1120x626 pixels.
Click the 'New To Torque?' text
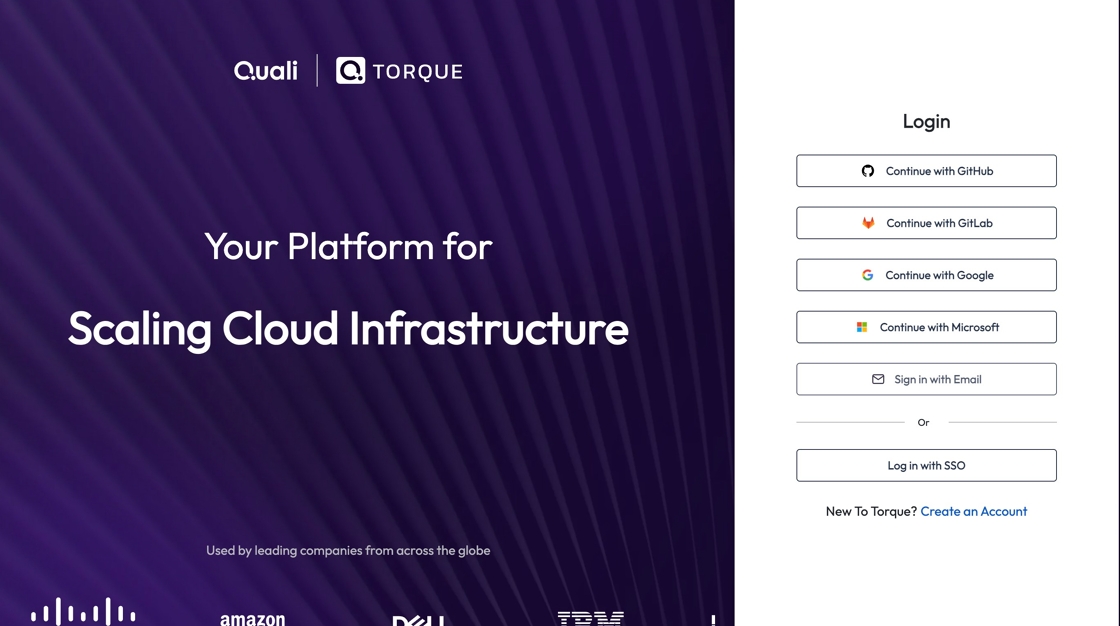pyautogui.click(x=871, y=512)
